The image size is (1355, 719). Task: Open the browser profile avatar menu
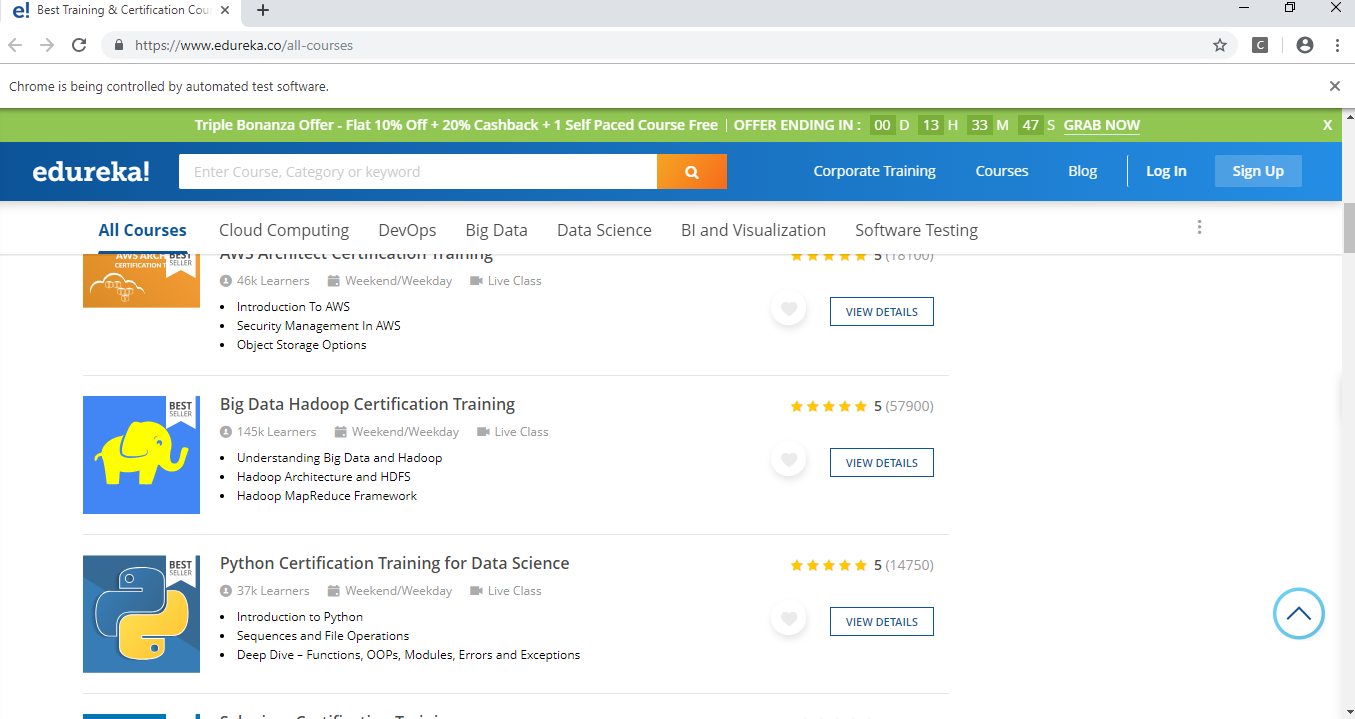pyautogui.click(x=1303, y=45)
